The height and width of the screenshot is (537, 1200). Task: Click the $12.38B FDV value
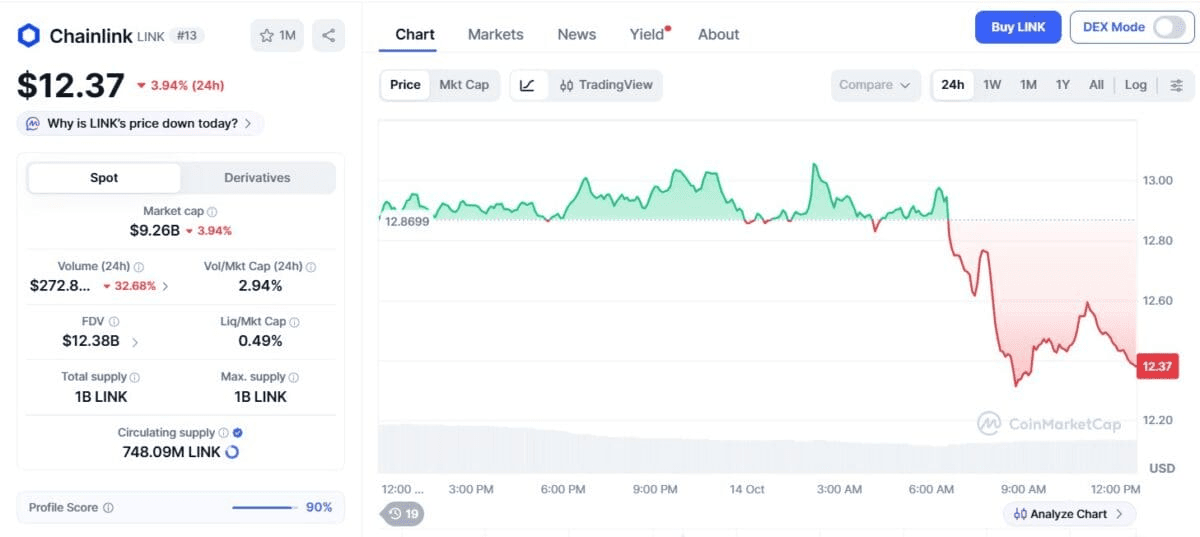pyautogui.click(x=91, y=341)
